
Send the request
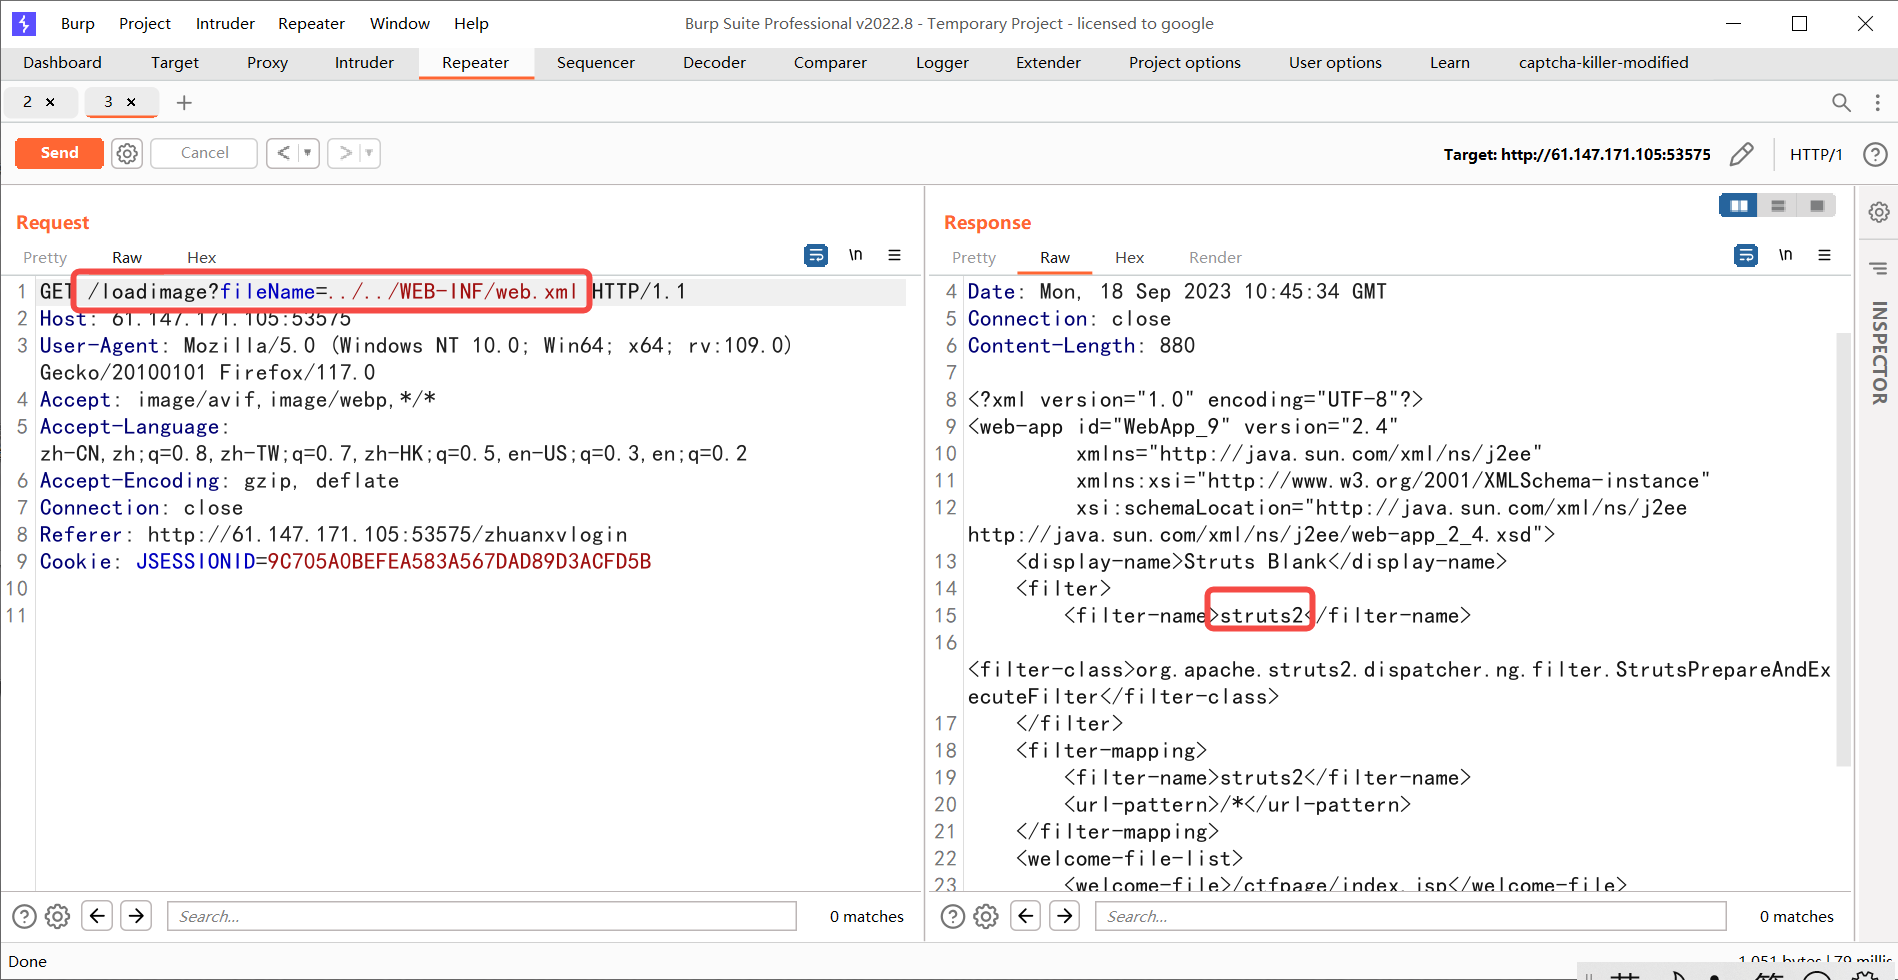tap(59, 153)
